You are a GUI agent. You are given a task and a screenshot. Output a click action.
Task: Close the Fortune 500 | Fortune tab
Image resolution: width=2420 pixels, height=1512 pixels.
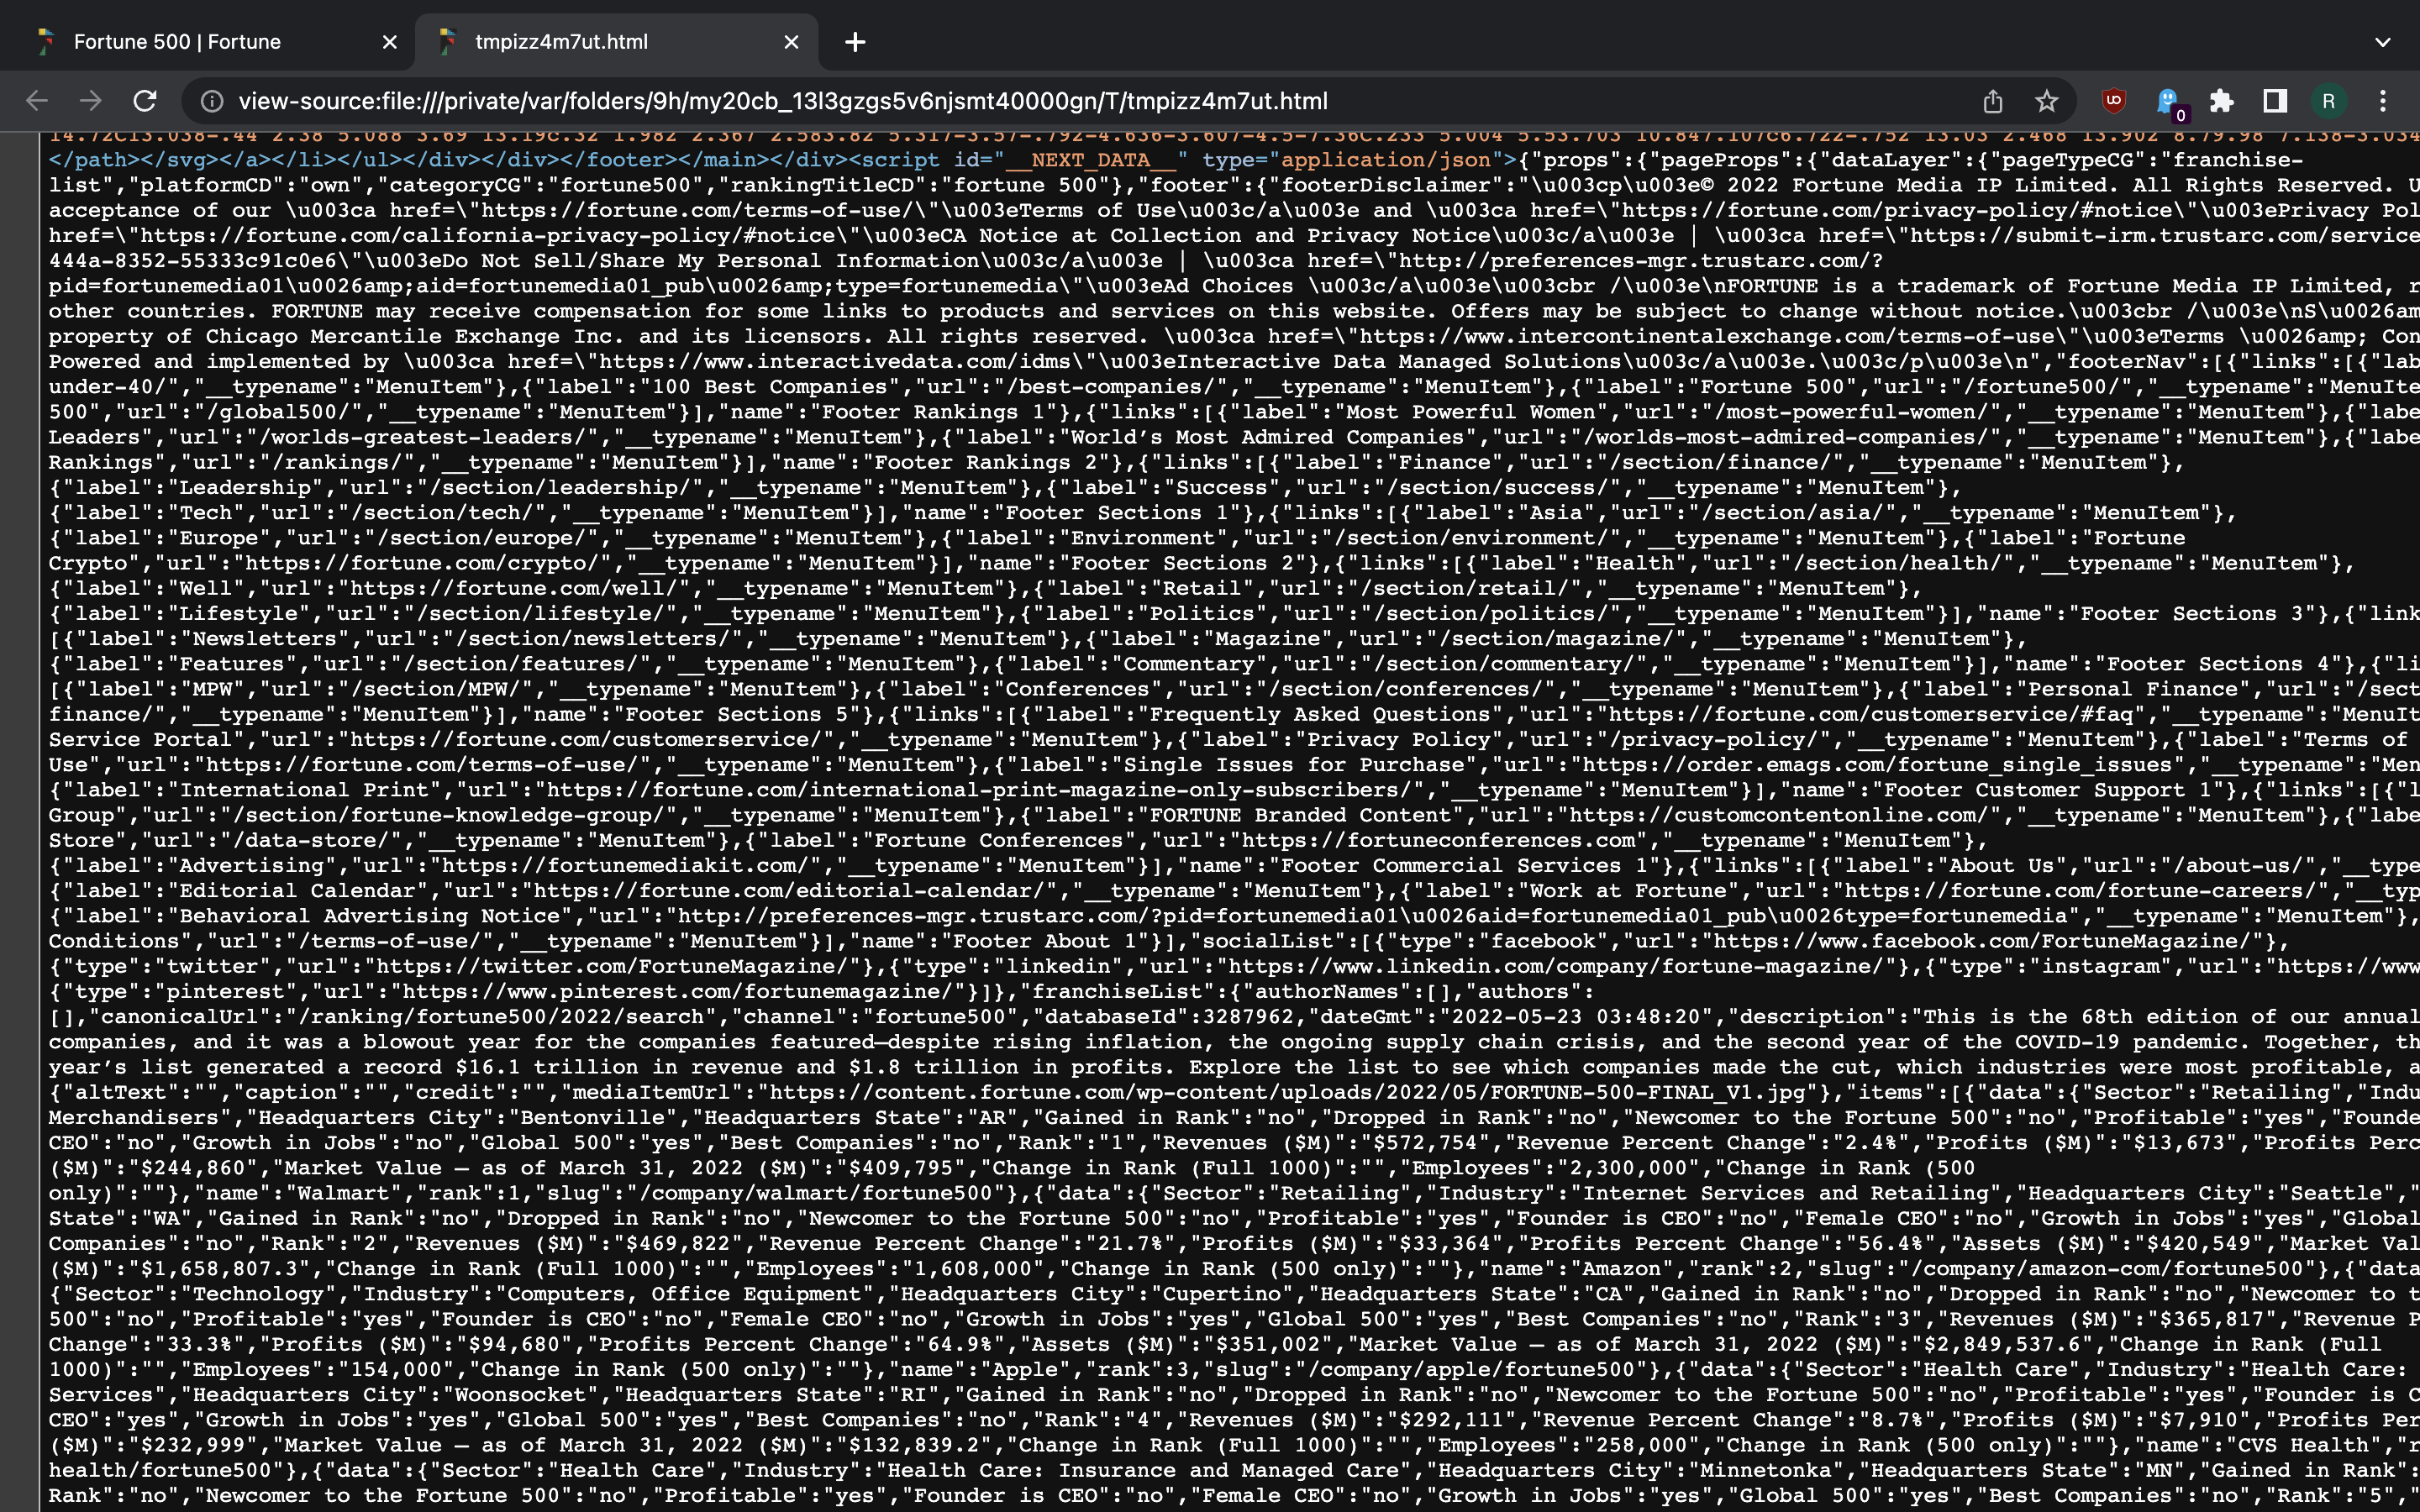pos(390,42)
